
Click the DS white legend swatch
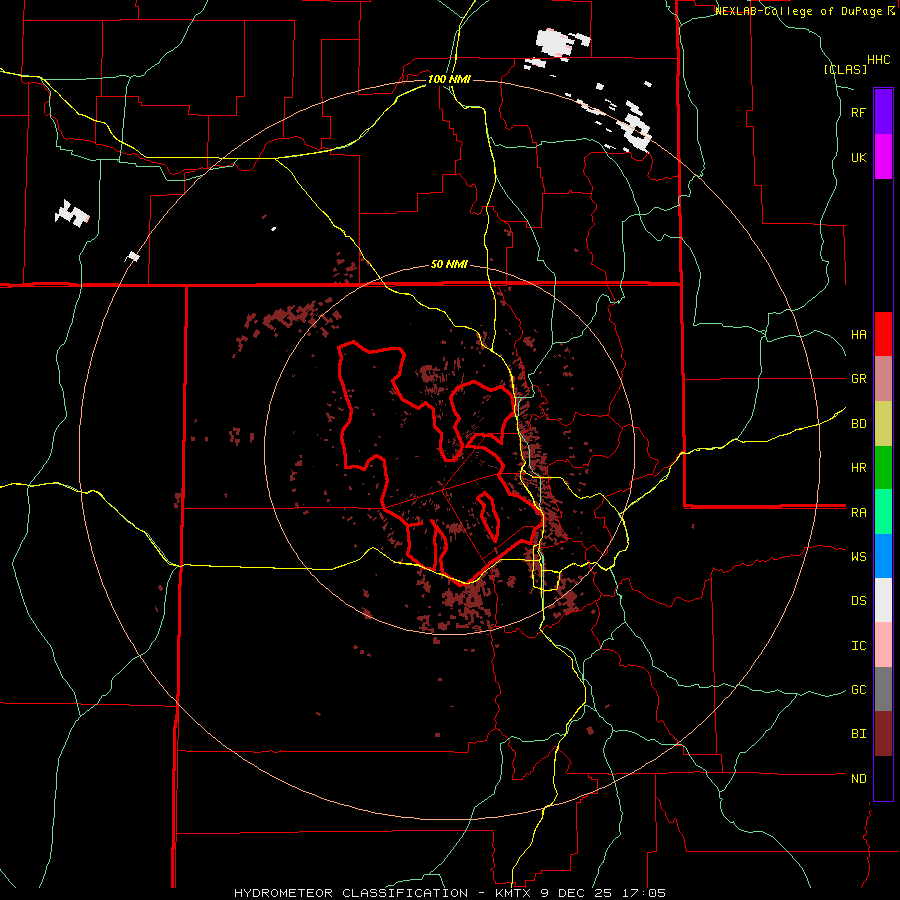coord(883,600)
